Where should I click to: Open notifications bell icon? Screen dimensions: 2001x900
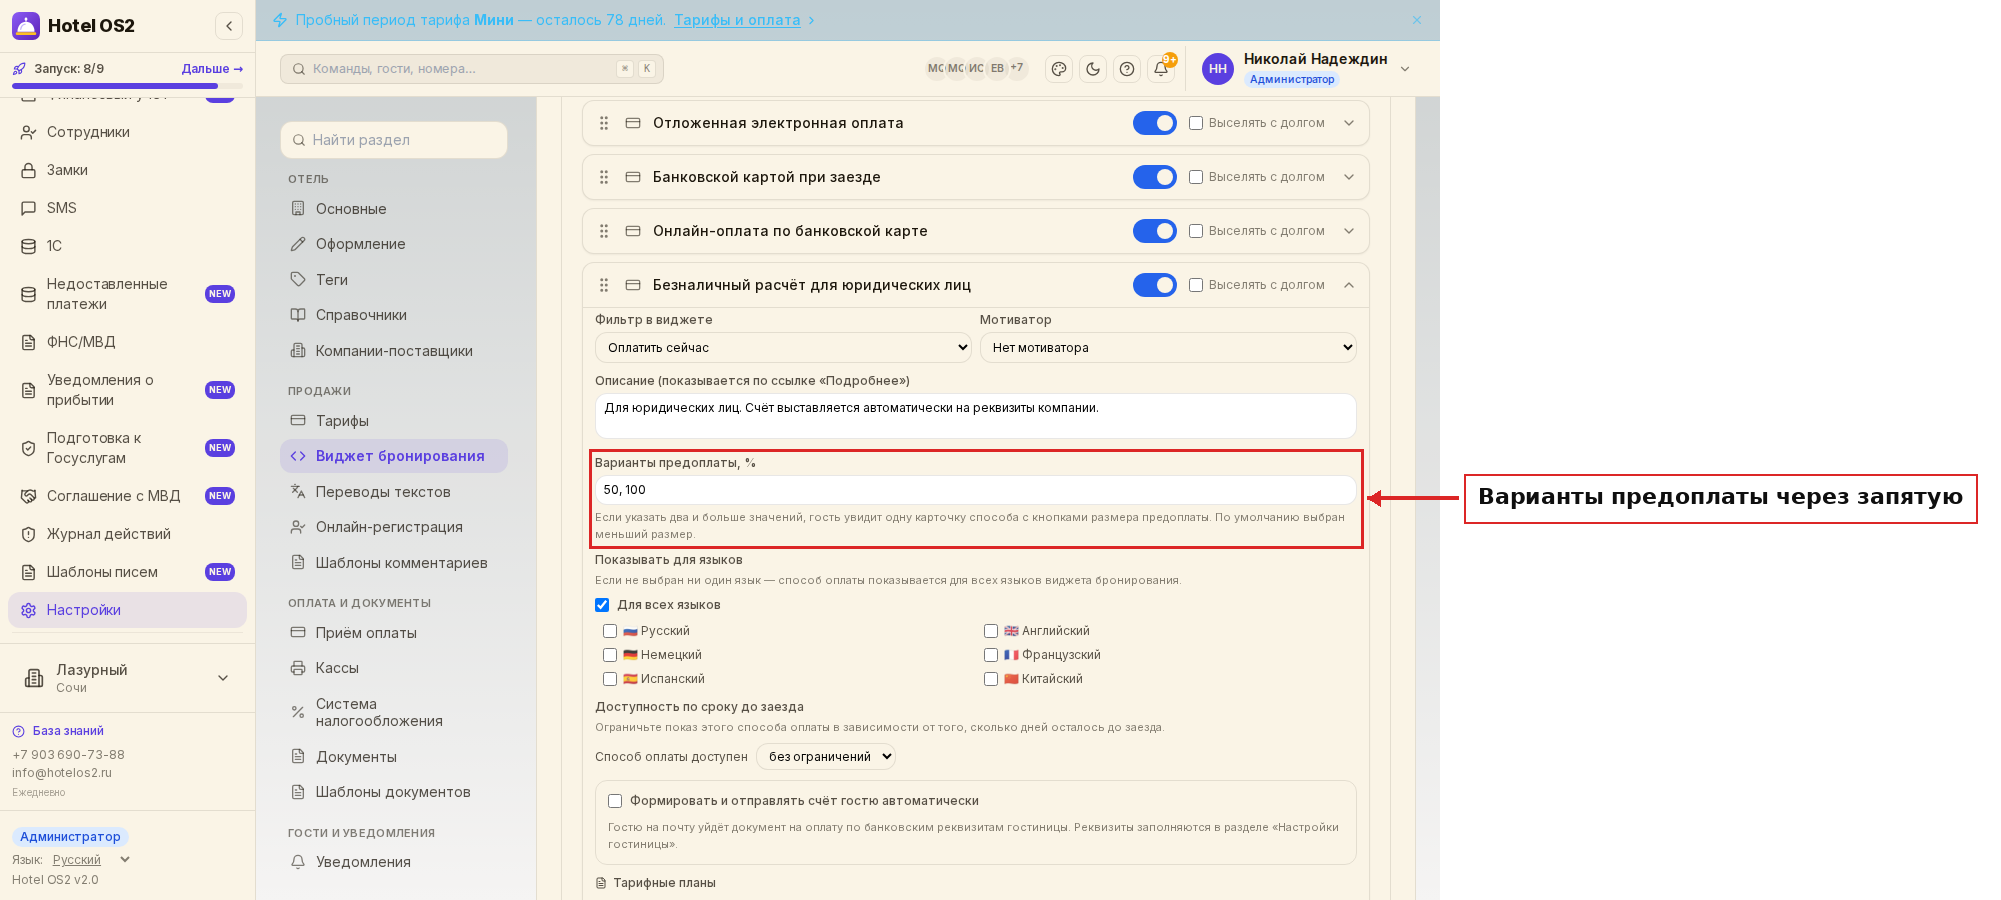click(x=1161, y=69)
